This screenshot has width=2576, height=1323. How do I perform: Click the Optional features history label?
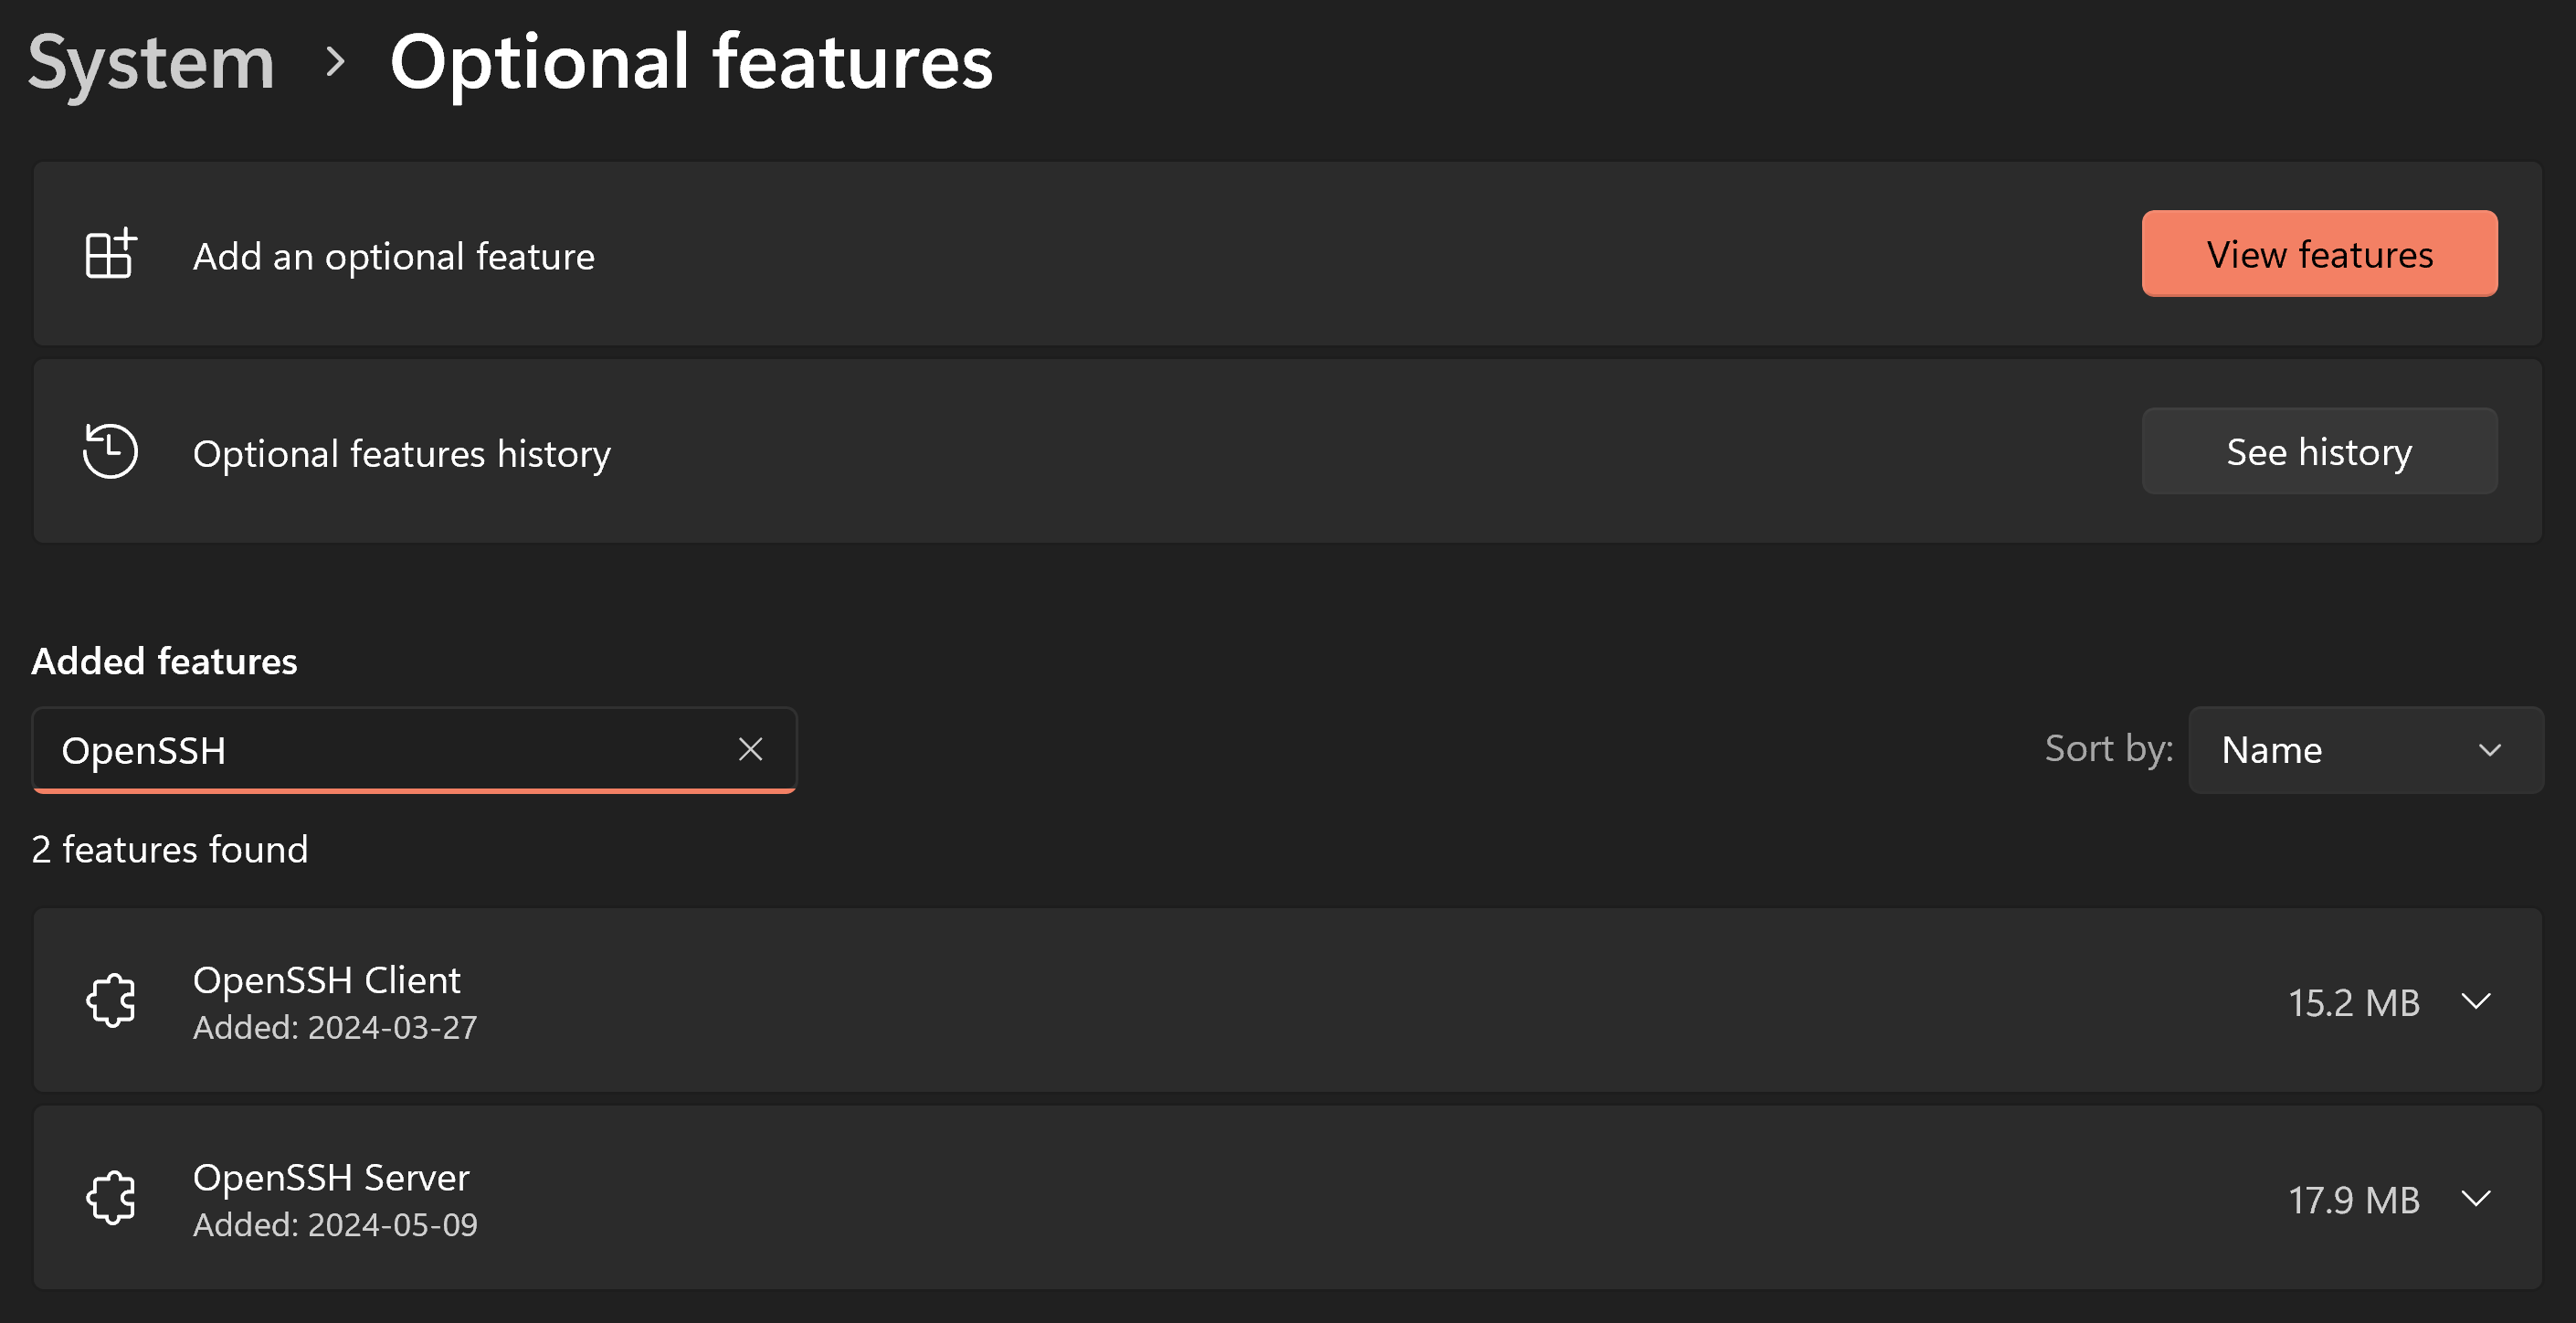(401, 453)
